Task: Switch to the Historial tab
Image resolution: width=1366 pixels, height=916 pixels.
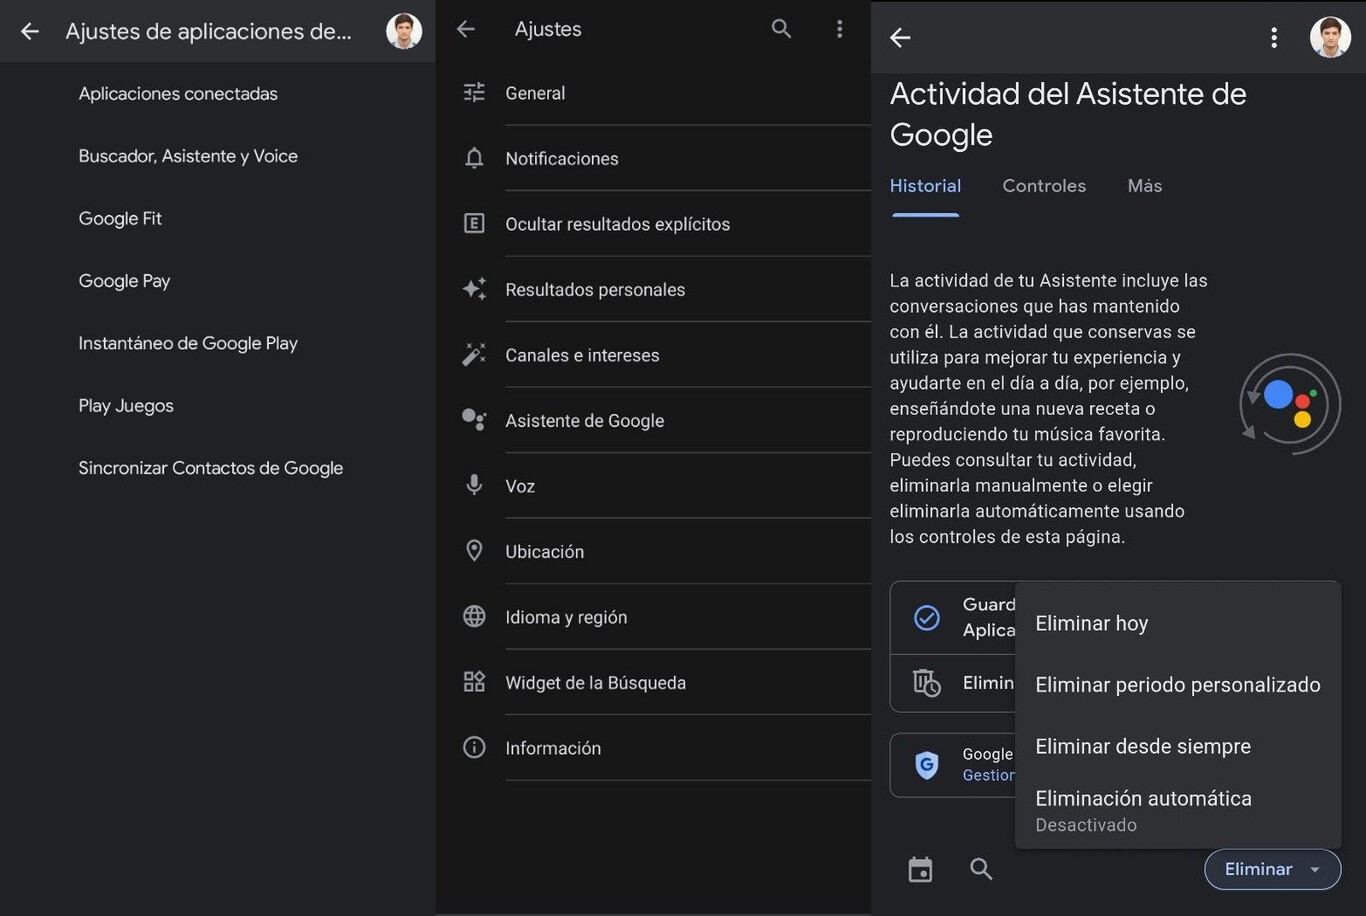Action: point(925,186)
